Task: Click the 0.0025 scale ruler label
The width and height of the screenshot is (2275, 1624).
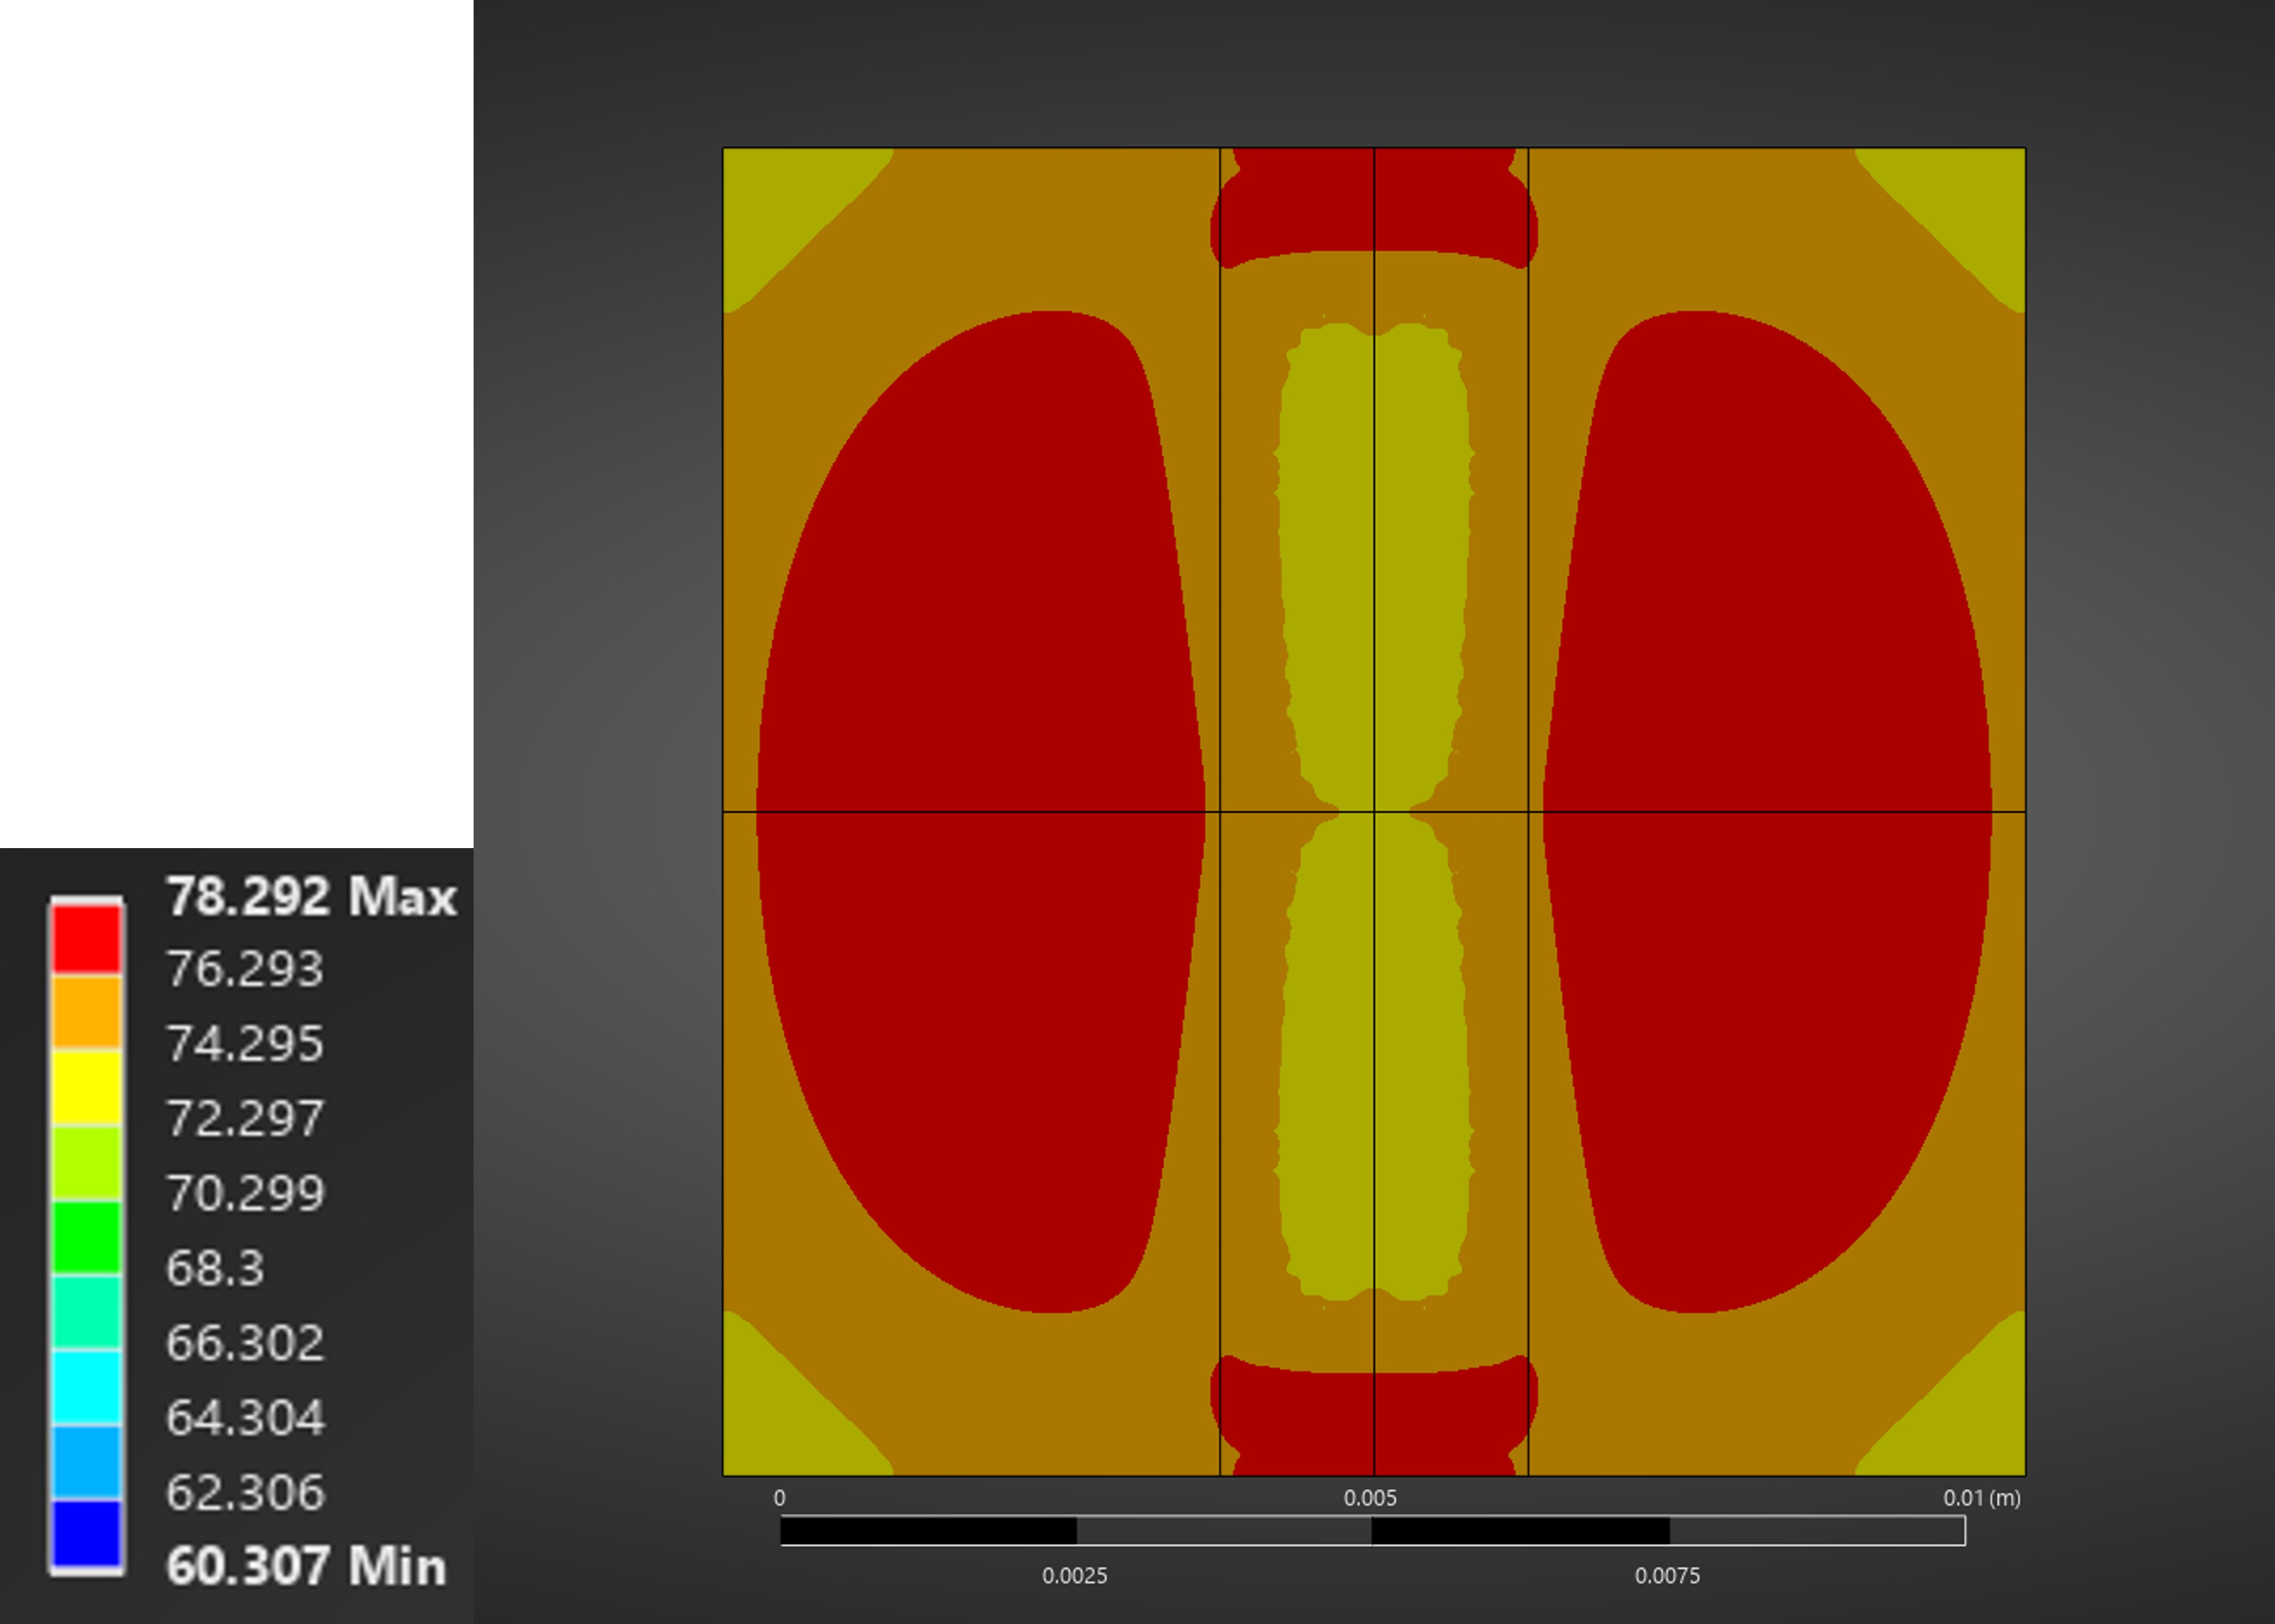Action: [x=1075, y=1576]
